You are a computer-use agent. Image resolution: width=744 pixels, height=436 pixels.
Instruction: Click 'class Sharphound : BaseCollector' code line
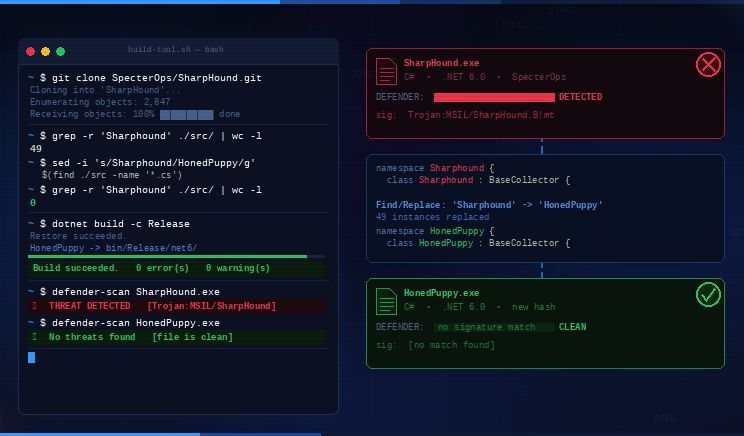coord(478,180)
